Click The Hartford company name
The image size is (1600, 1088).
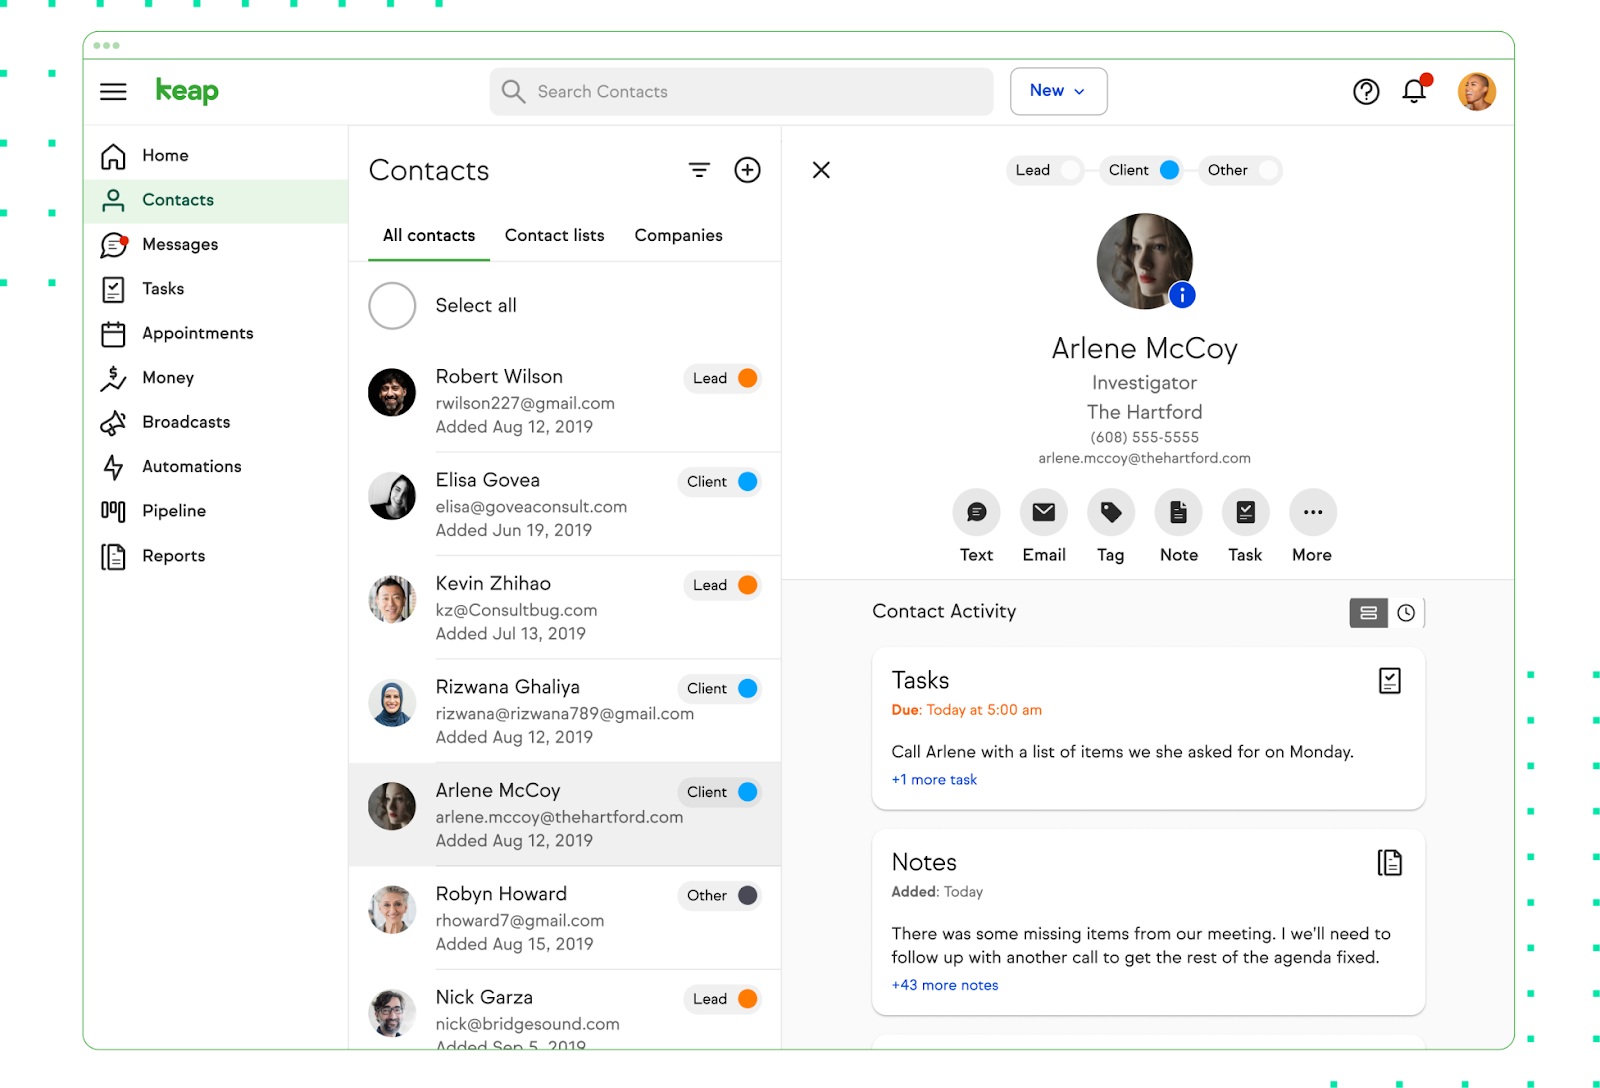(x=1145, y=412)
